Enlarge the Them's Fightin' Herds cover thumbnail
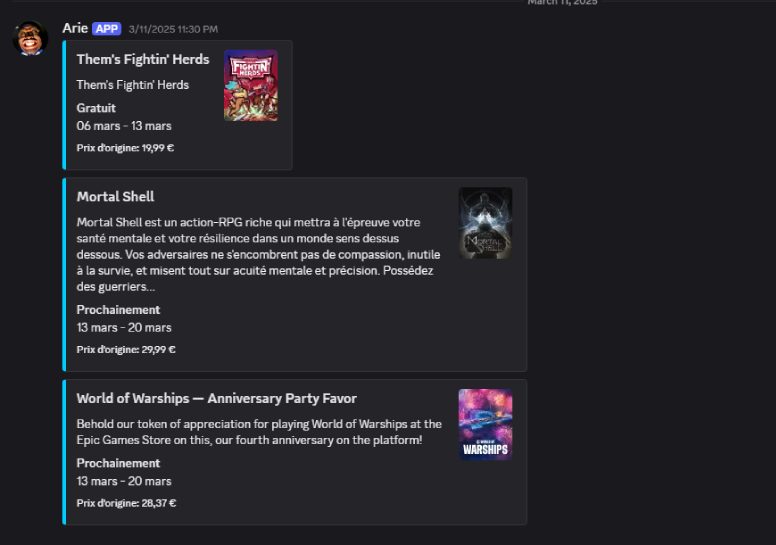The height and width of the screenshot is (545, 776). (251, 86)
